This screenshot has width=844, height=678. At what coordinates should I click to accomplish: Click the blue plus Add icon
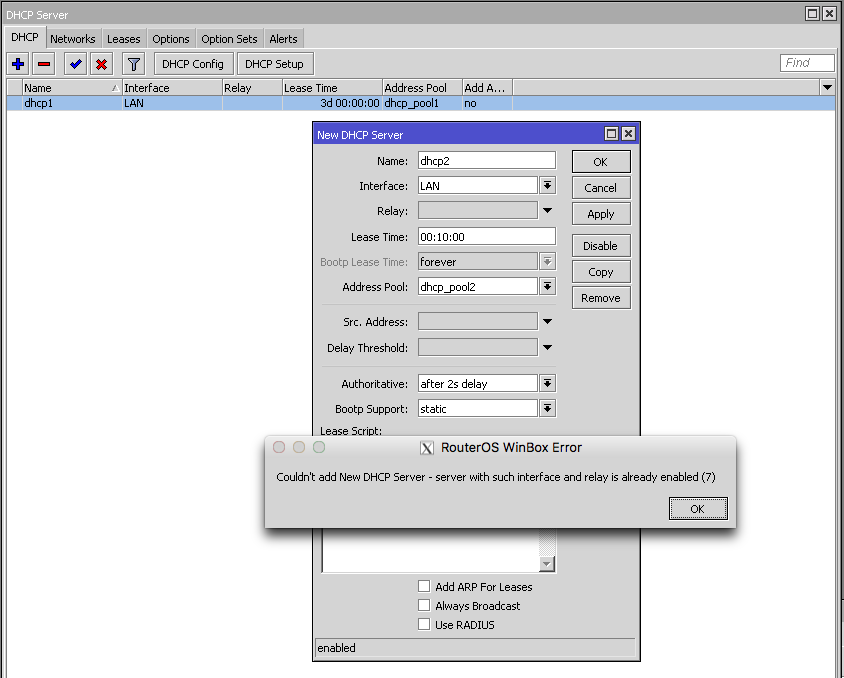(x=18, y=64)
